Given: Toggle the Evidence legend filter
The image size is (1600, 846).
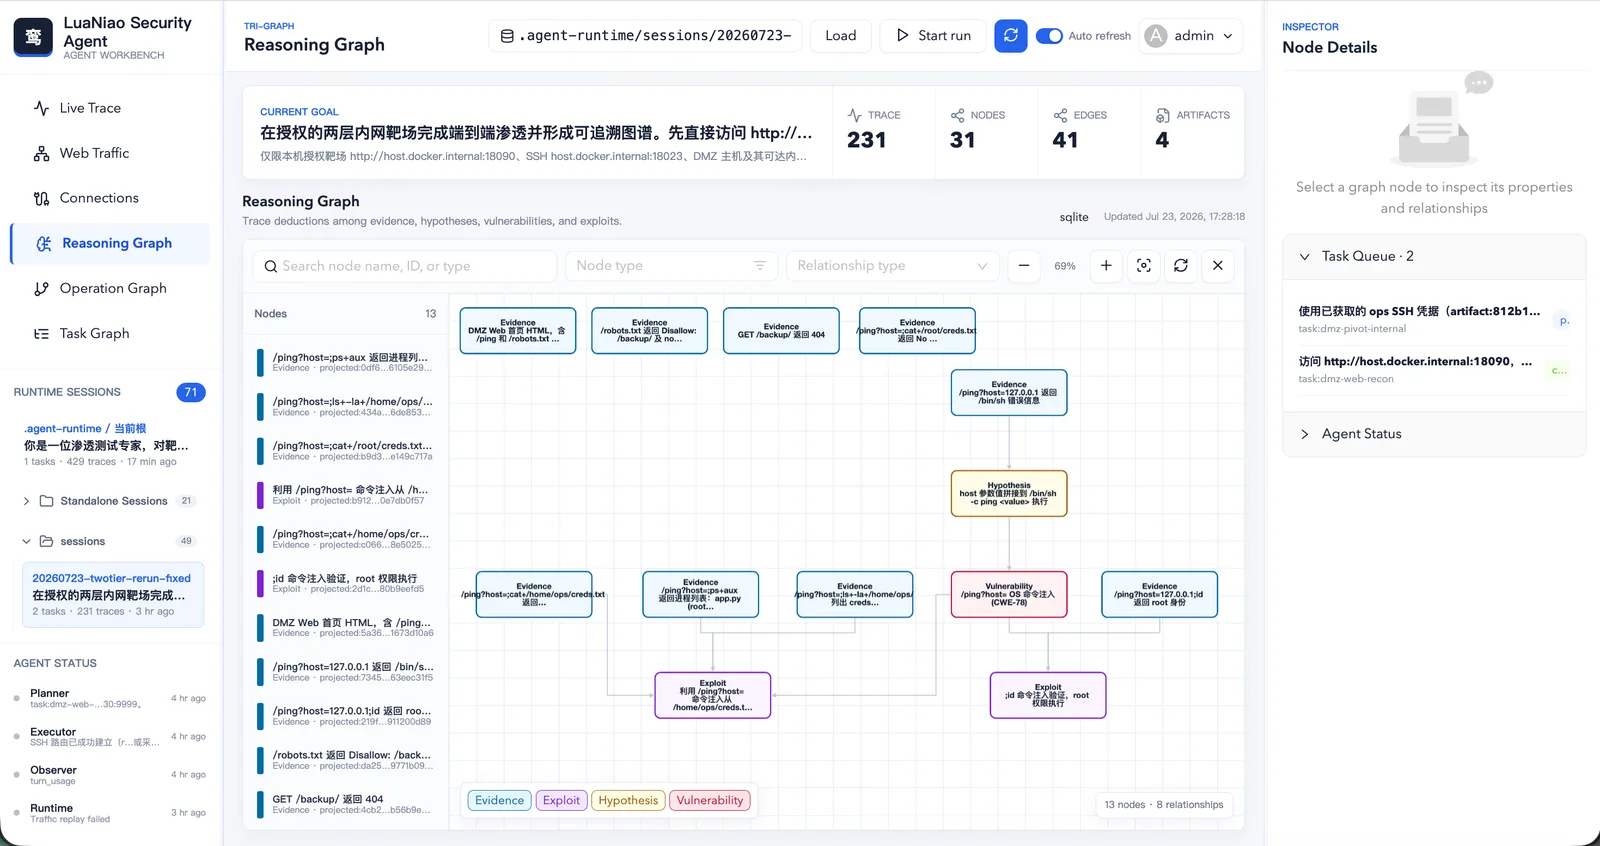Looking at the screenshot, I should click(499, 800).
